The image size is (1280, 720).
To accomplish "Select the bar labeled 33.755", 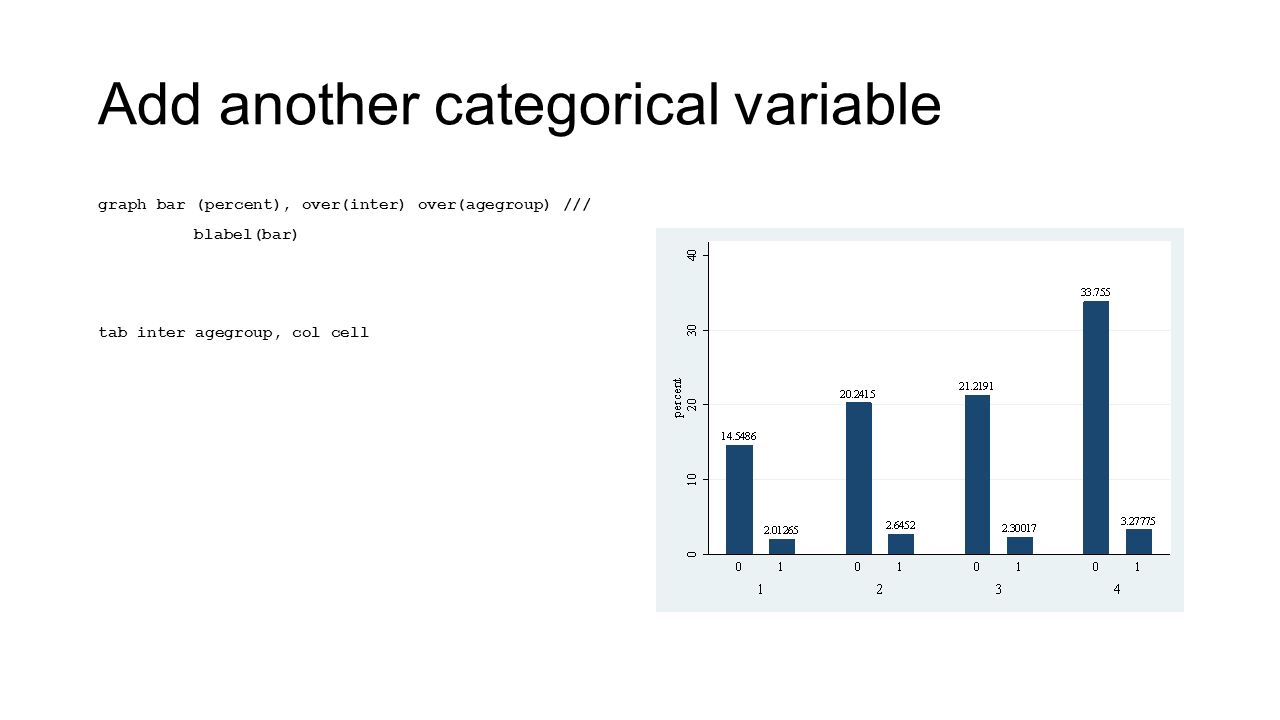I will pyautogui.click(x=1096, y=427).
